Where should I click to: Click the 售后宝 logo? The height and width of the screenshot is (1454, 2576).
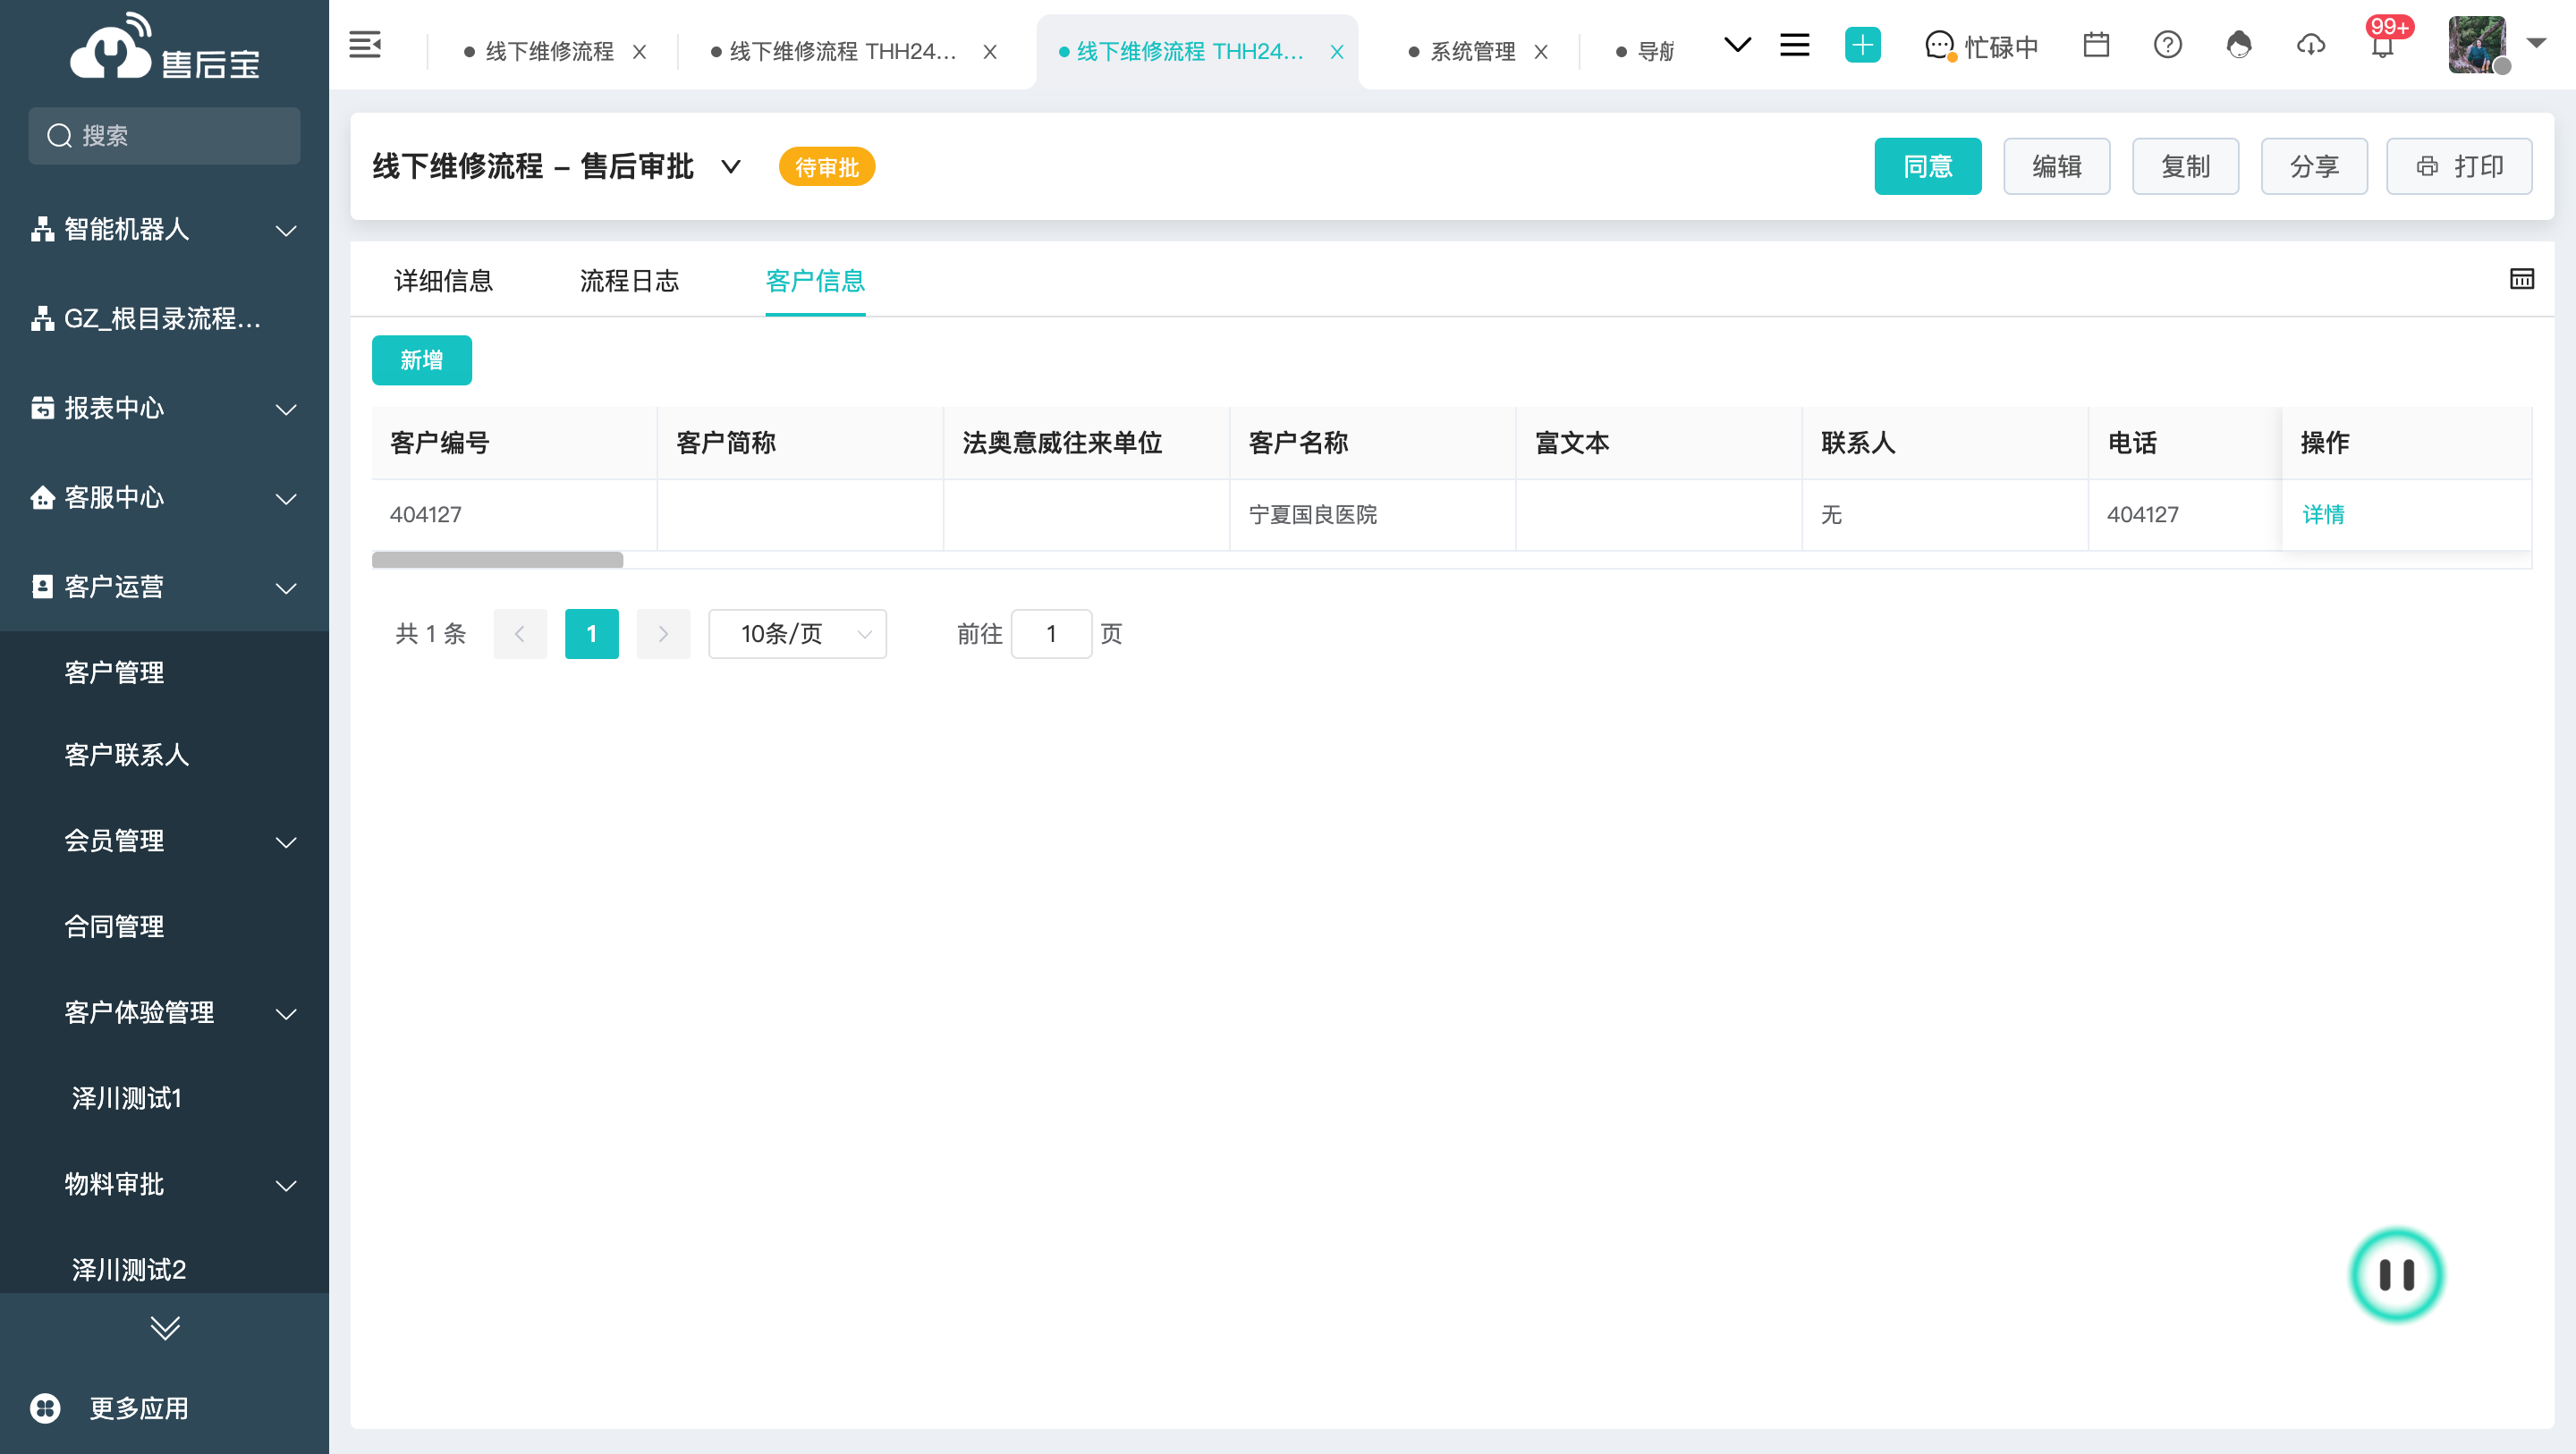coord(164,47)
